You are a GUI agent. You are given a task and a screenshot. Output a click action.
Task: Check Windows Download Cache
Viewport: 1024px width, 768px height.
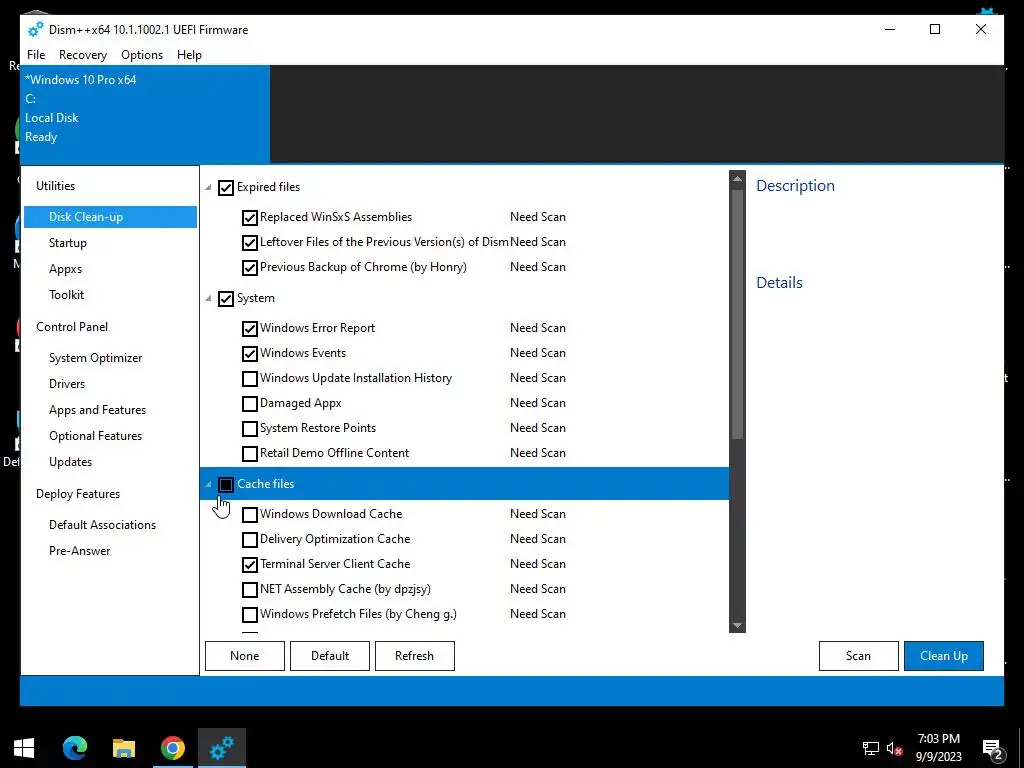[249, 515]
